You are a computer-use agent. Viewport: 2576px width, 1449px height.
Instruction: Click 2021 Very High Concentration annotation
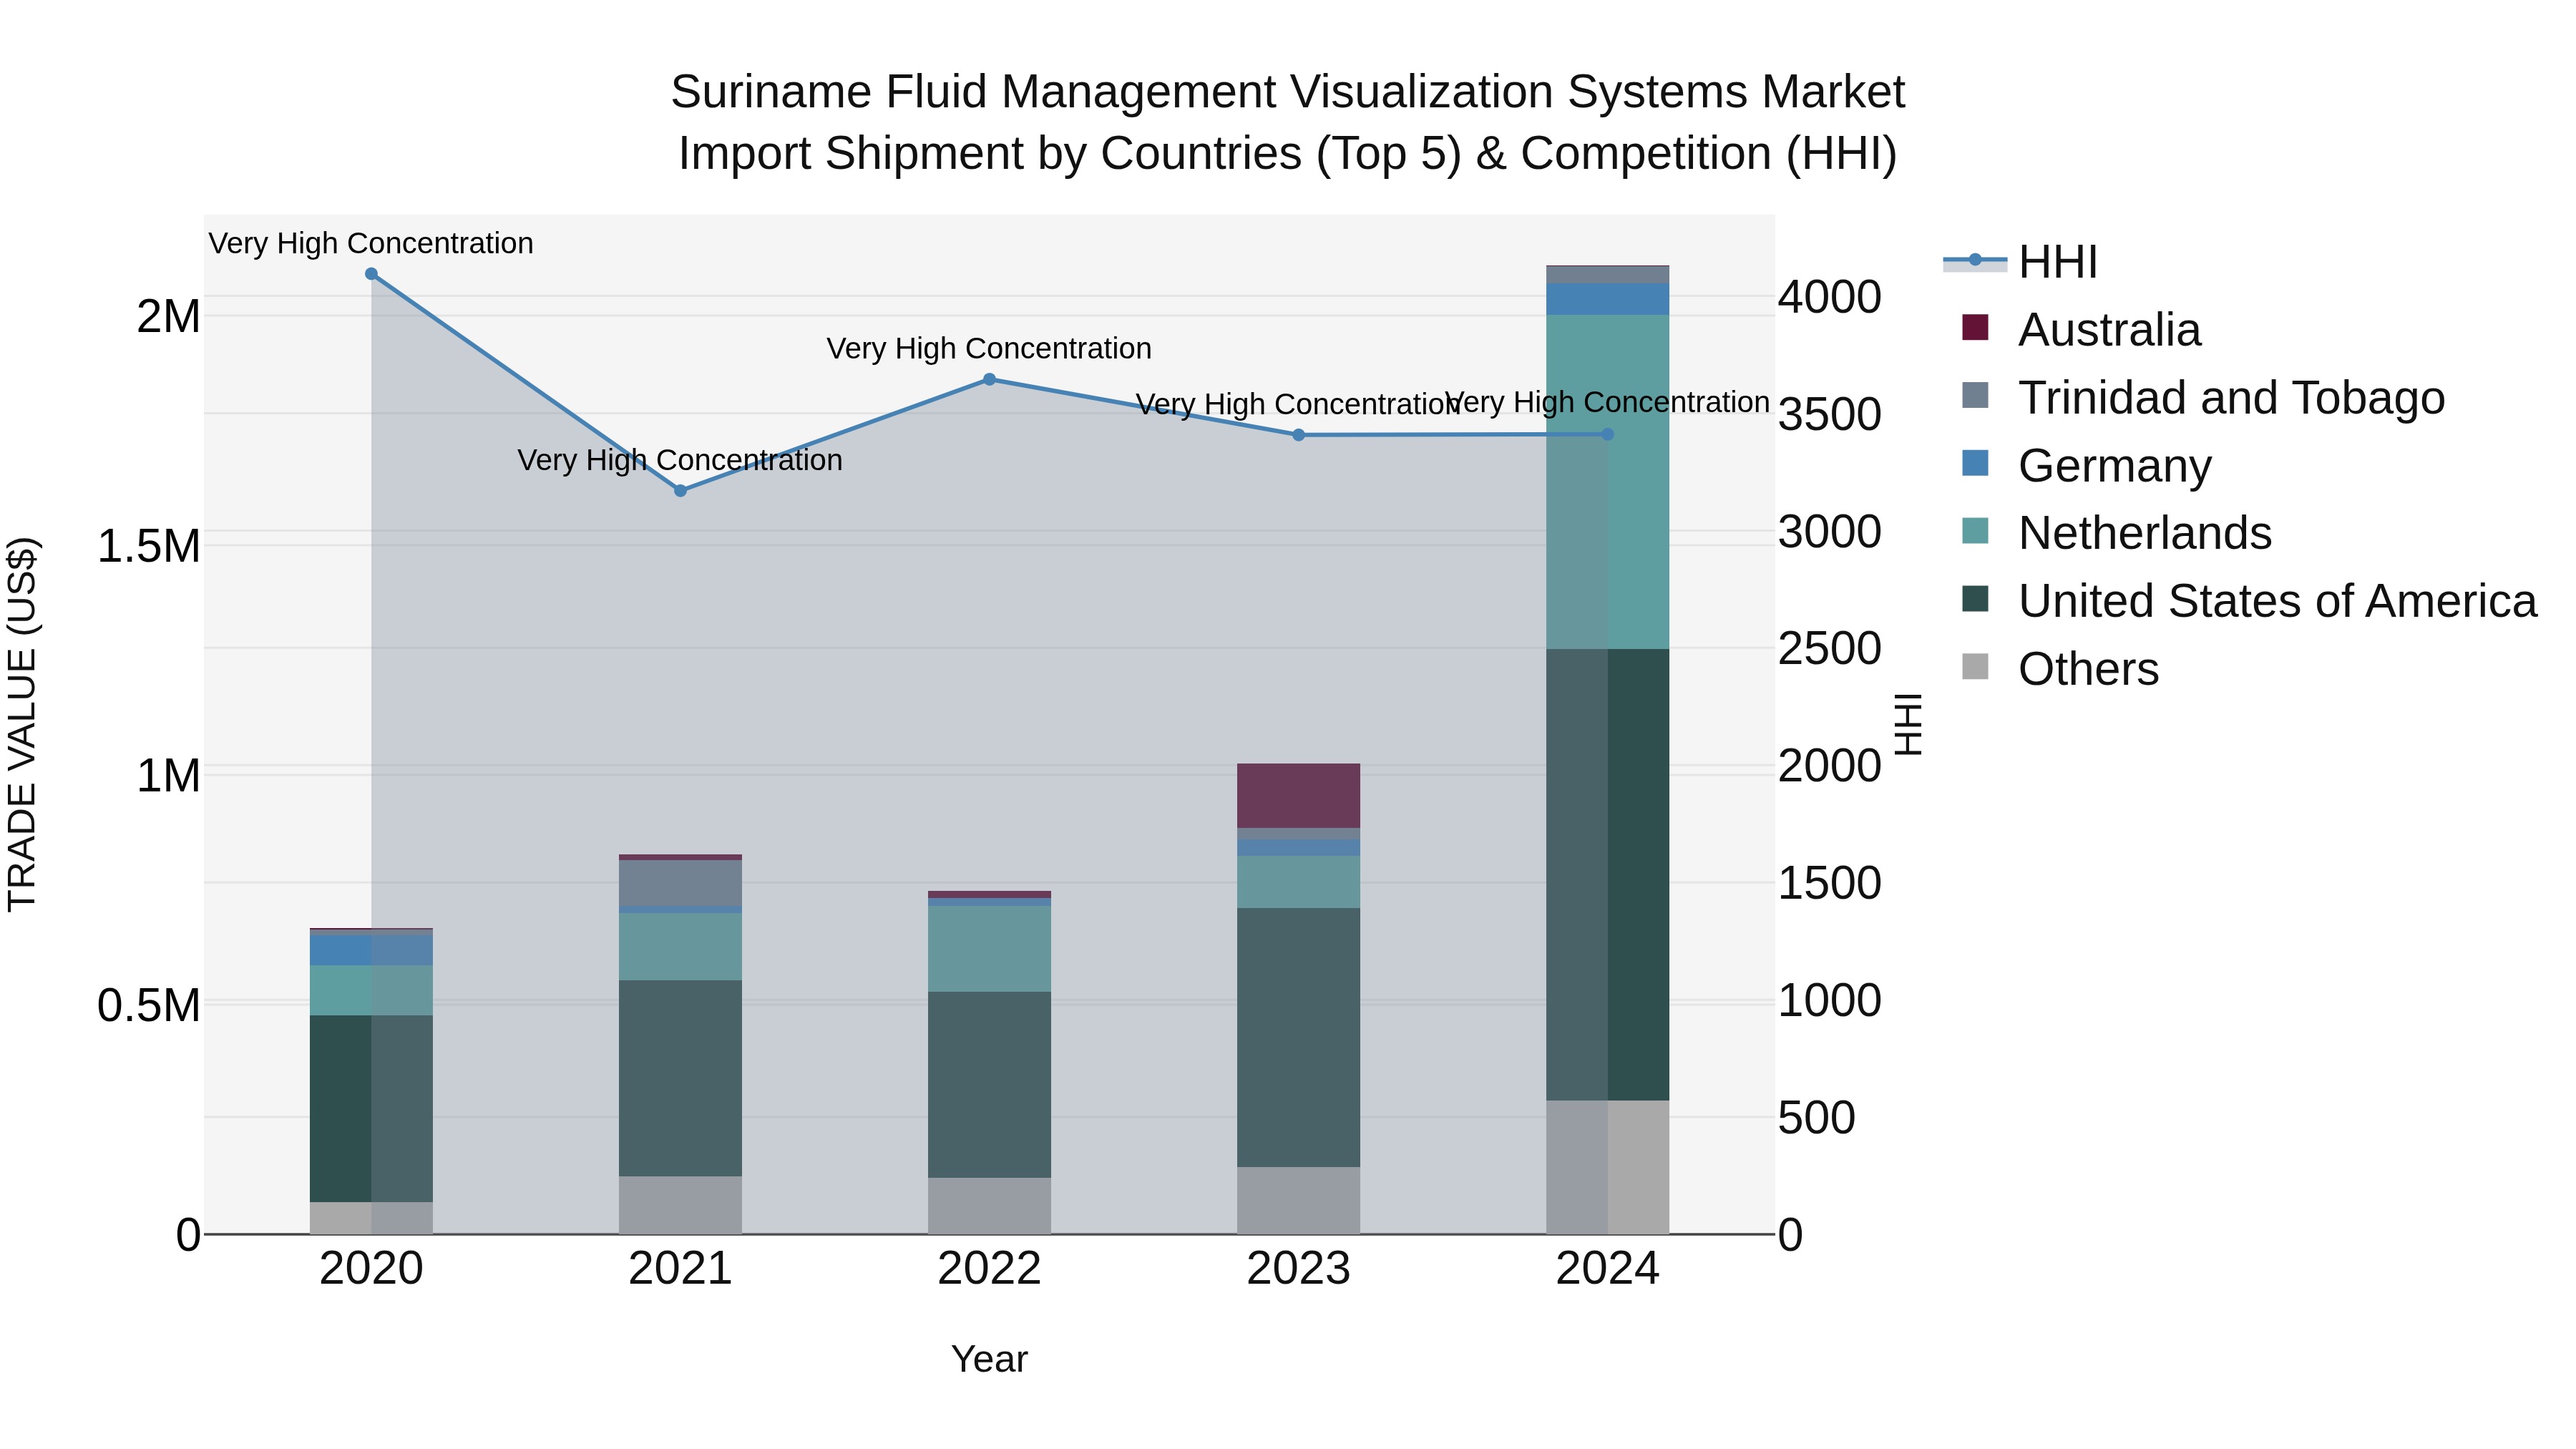tap(680, 461)
